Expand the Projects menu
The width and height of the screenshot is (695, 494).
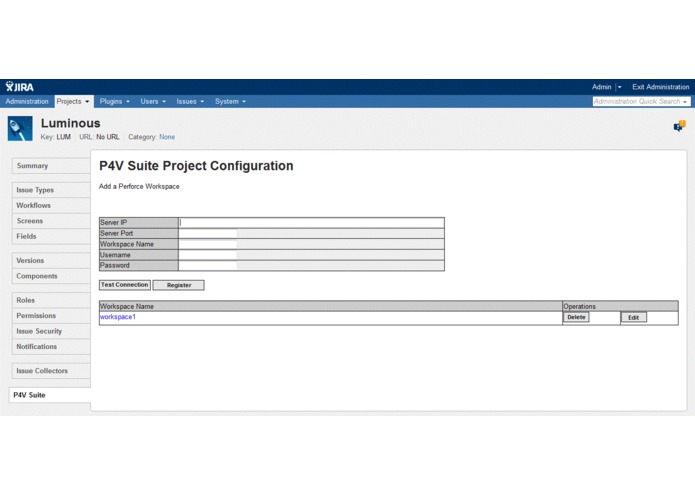pos(74,101)
